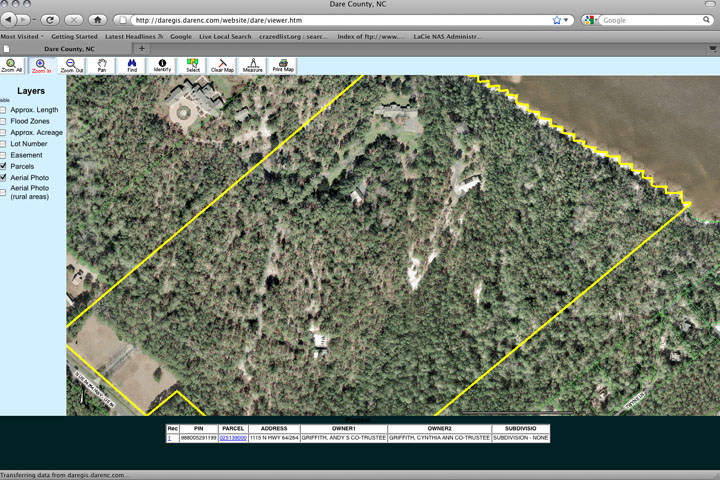This screenshot has width=720, height=480.
Task: Click the browser address bar URL field
Action: pos(330,20)
